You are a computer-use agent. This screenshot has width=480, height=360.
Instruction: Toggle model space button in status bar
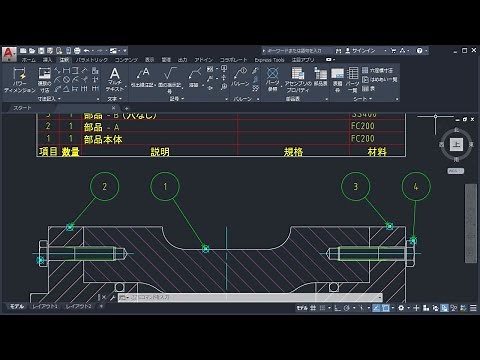tap(302, 308)
